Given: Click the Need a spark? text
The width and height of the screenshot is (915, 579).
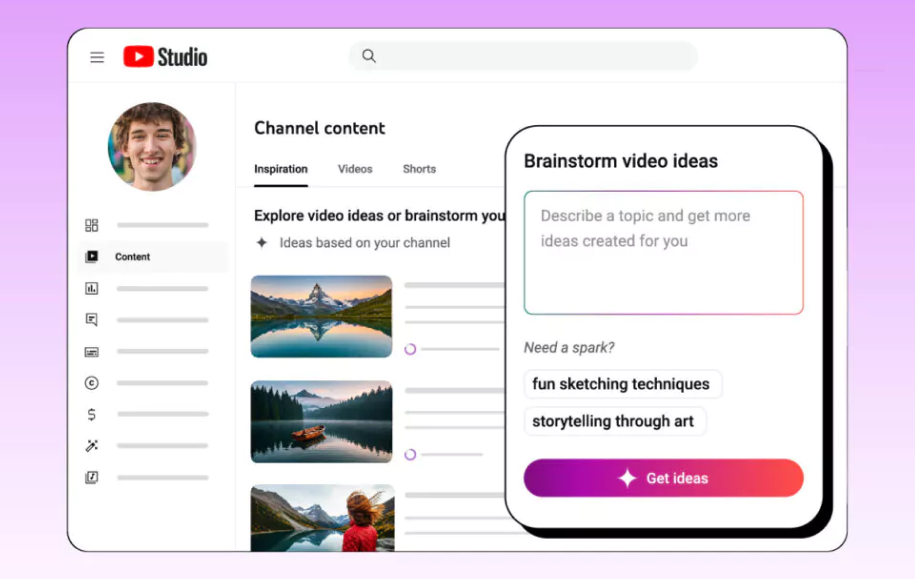Looking at the screenshot, I should click(x=569, y=348).
